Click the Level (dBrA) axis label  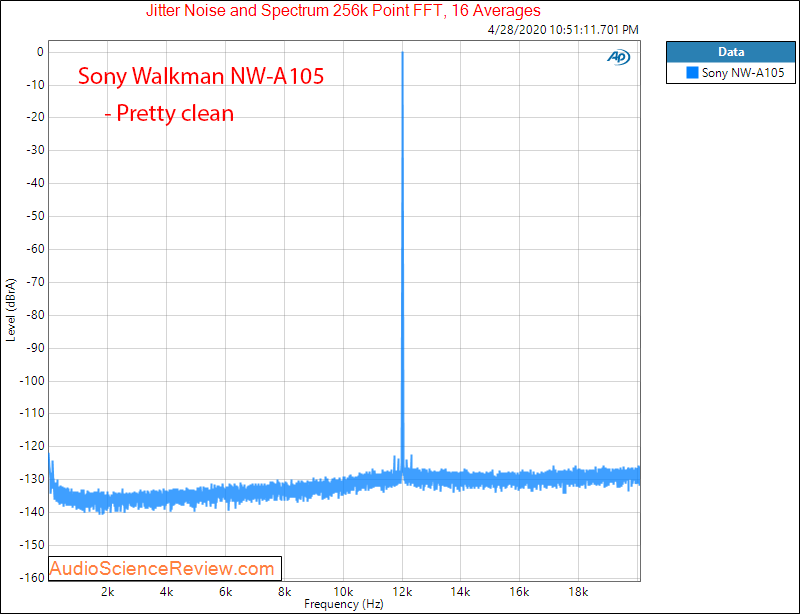point(11,310)
